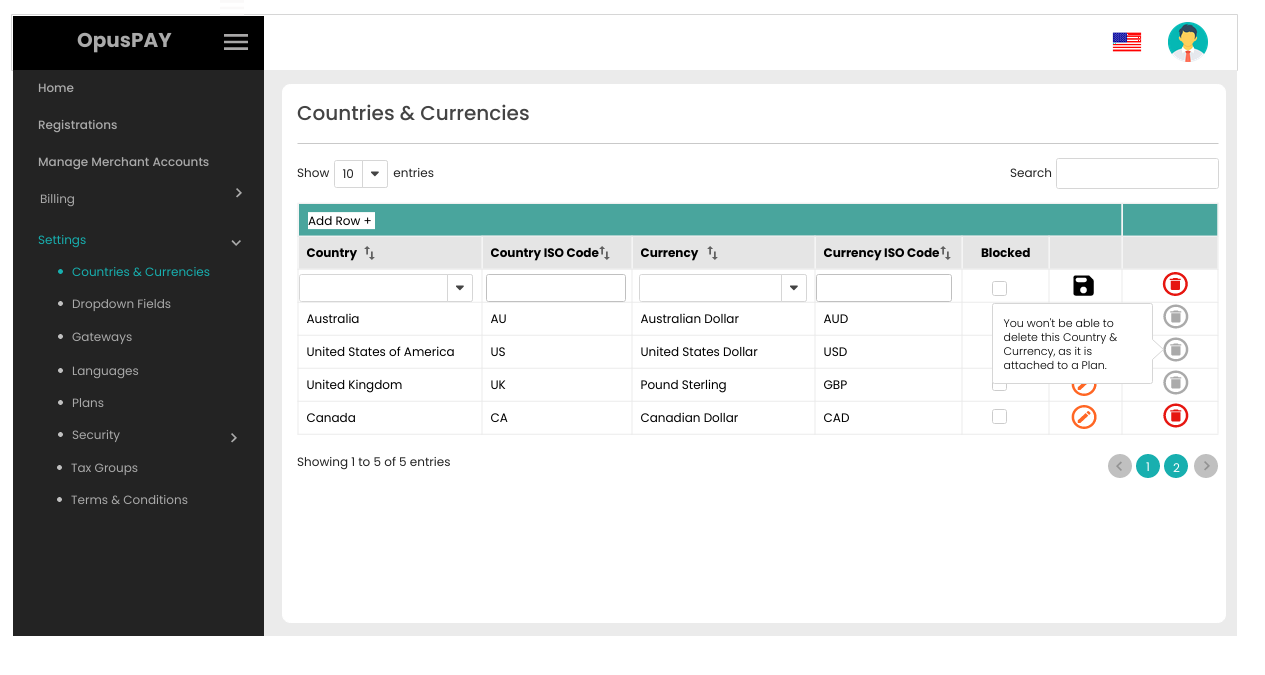
Task: Sort by Country column arrows
Action: tap(369, 253)
